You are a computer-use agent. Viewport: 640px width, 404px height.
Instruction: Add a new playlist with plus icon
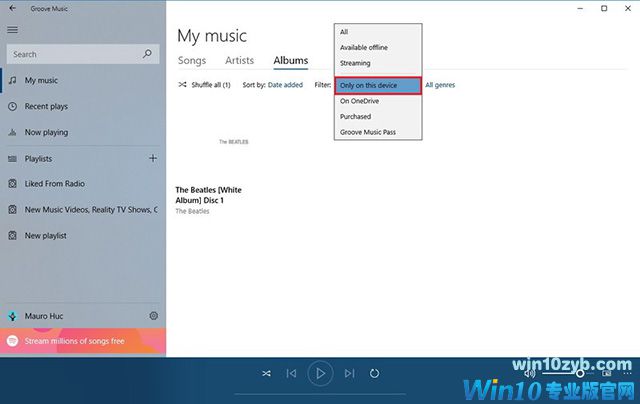click(x=153, y=158)
